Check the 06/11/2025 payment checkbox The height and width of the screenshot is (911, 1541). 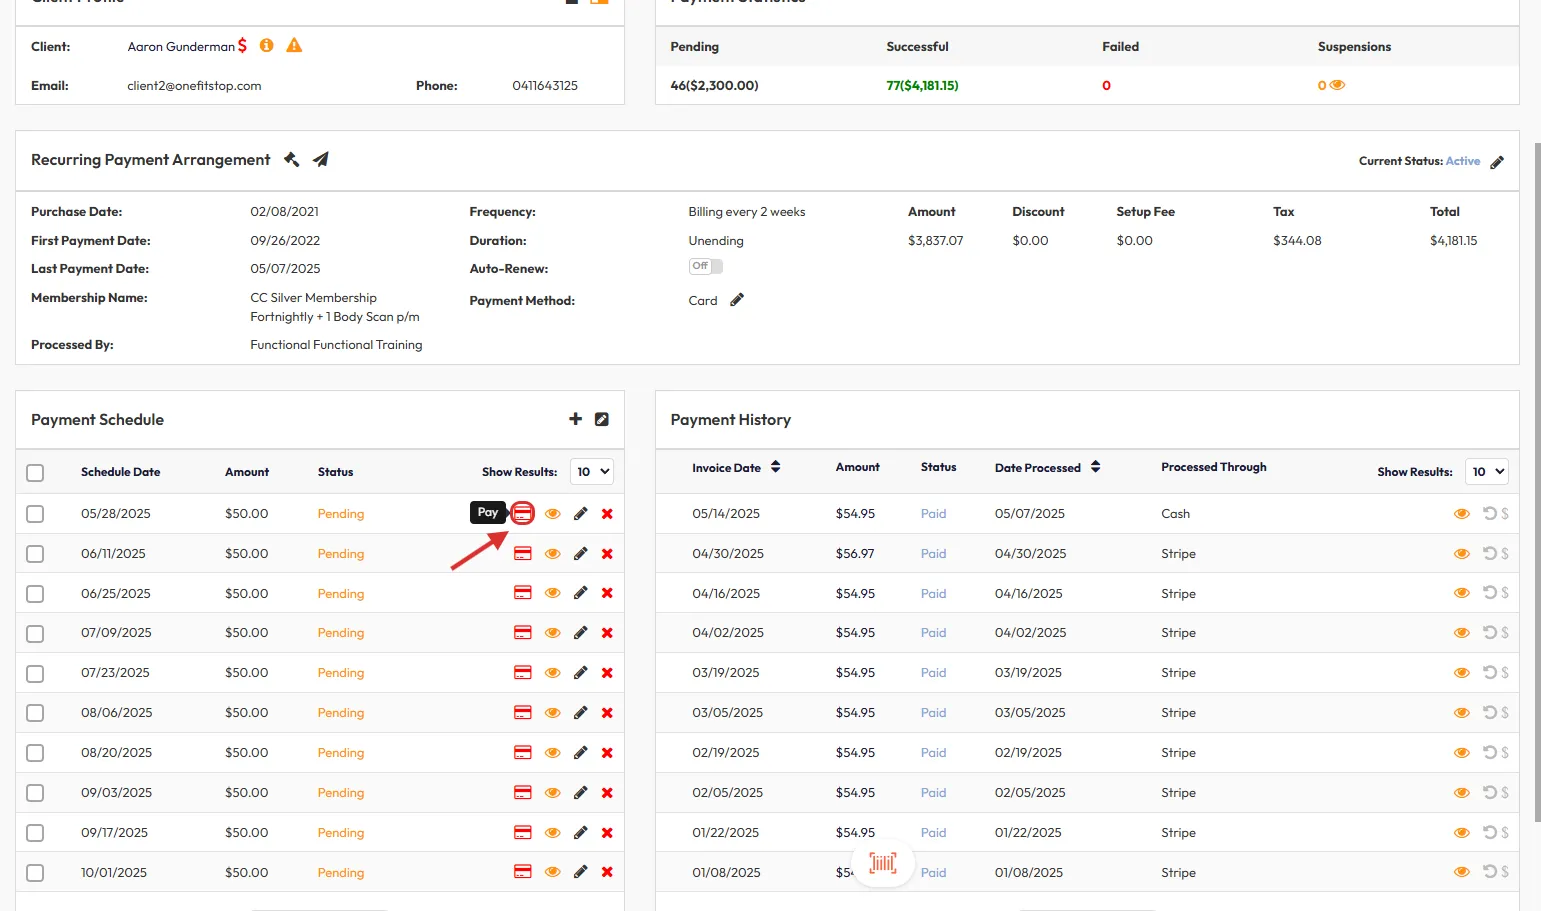35,554
